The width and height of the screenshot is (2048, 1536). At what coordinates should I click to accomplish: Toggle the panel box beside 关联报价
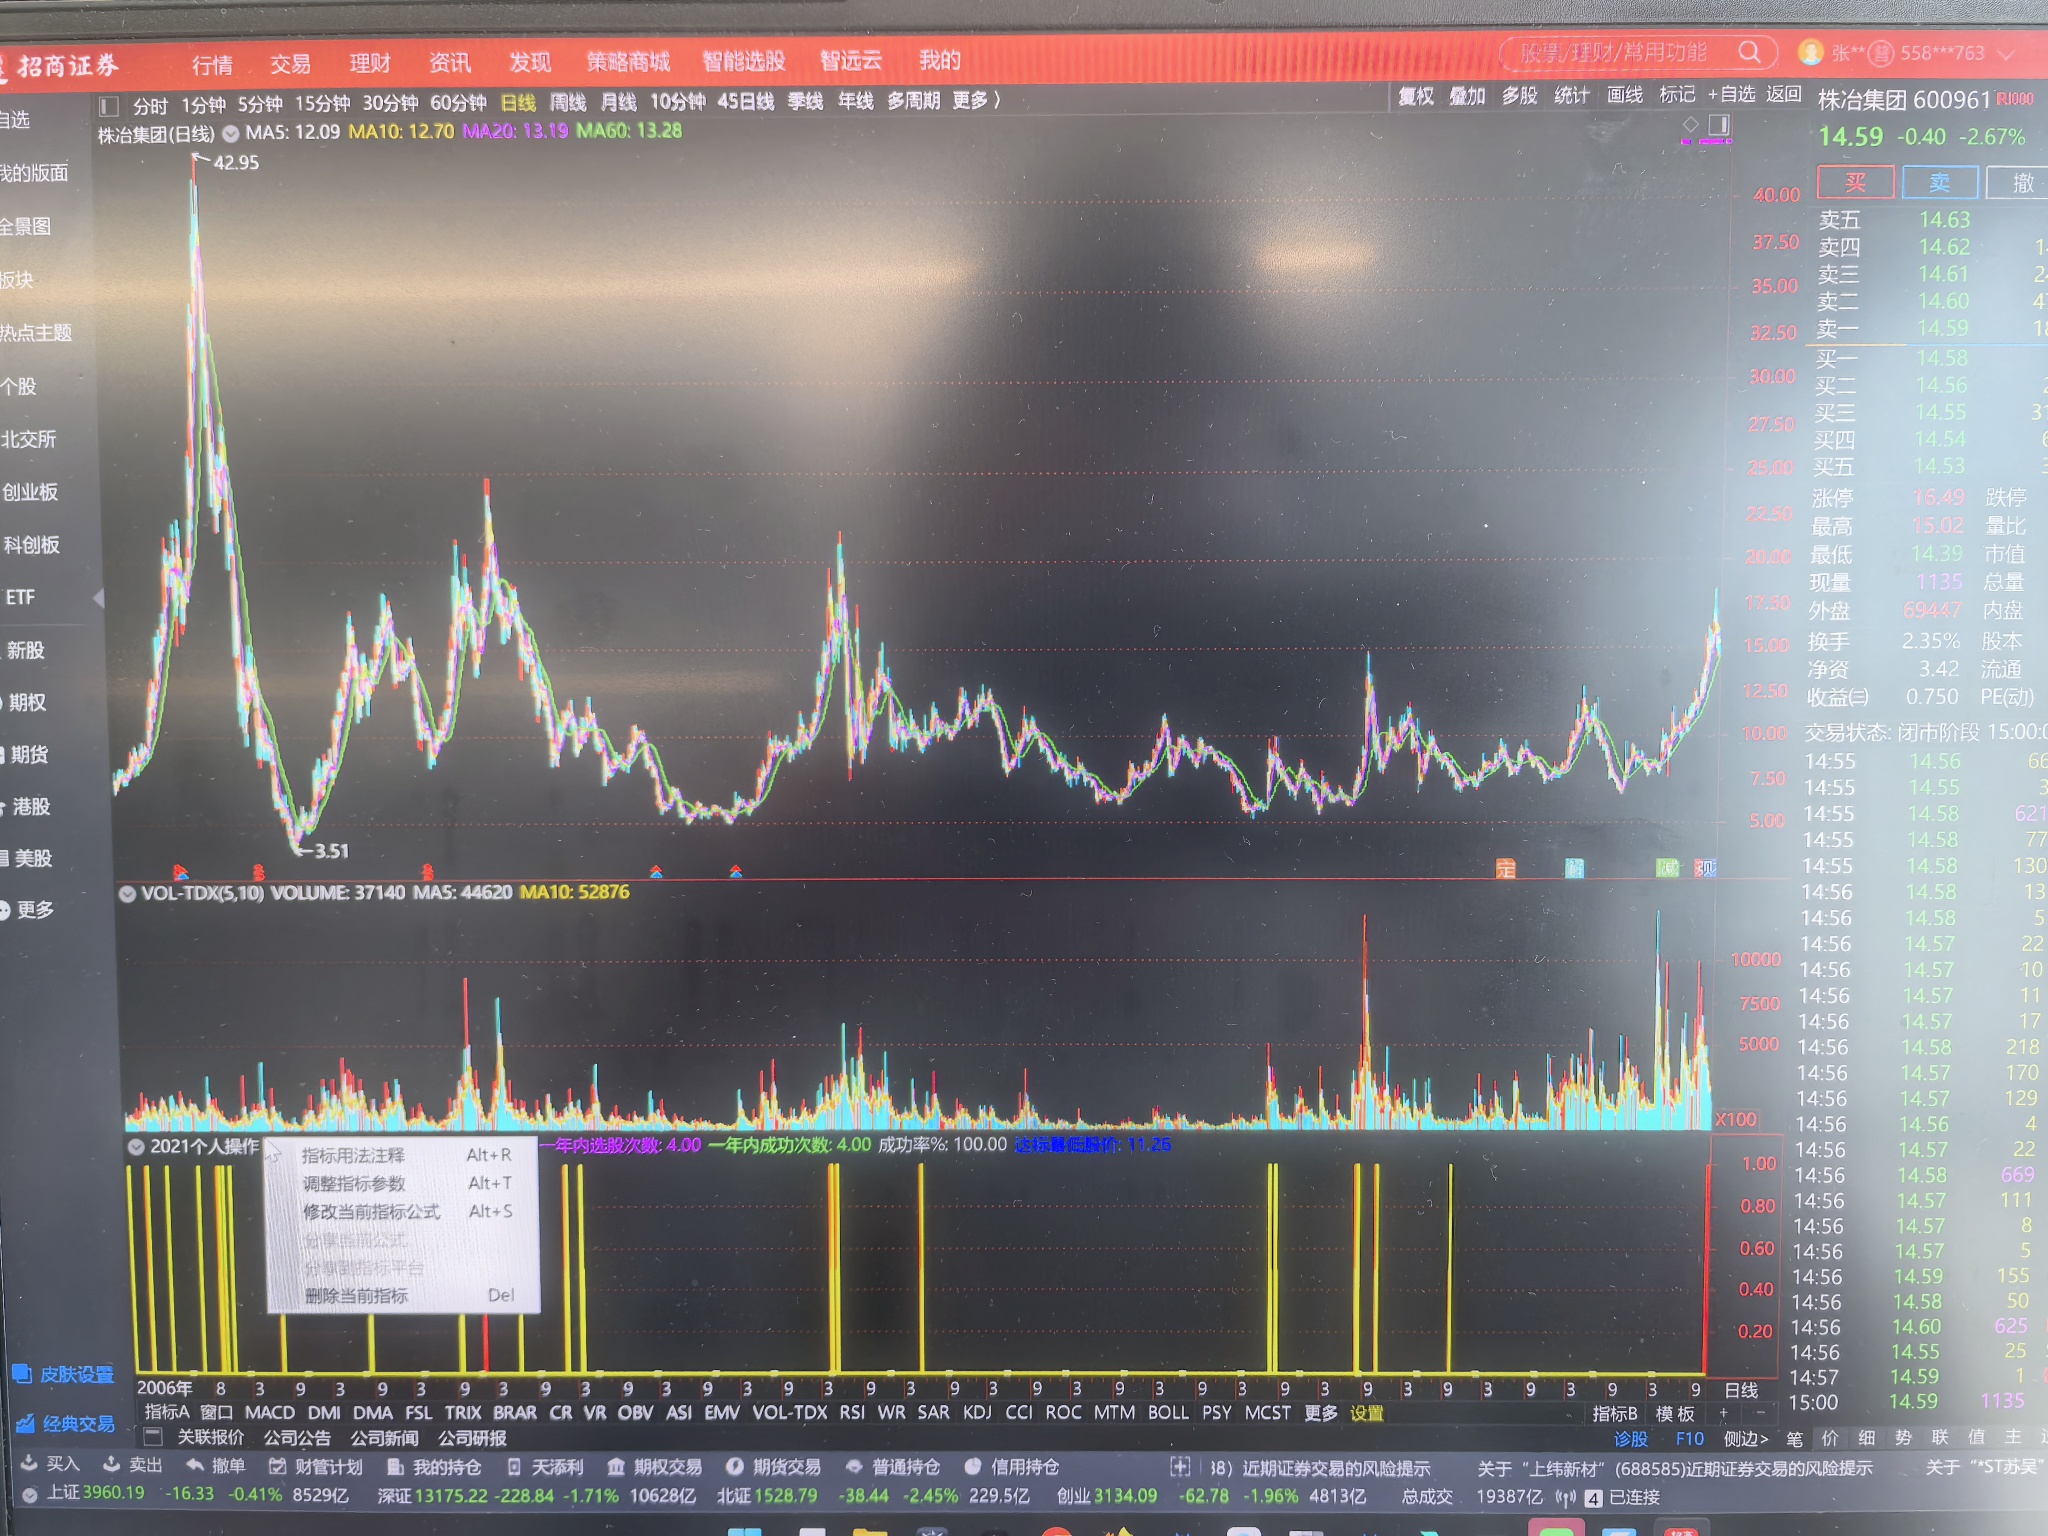[153, 1438]
